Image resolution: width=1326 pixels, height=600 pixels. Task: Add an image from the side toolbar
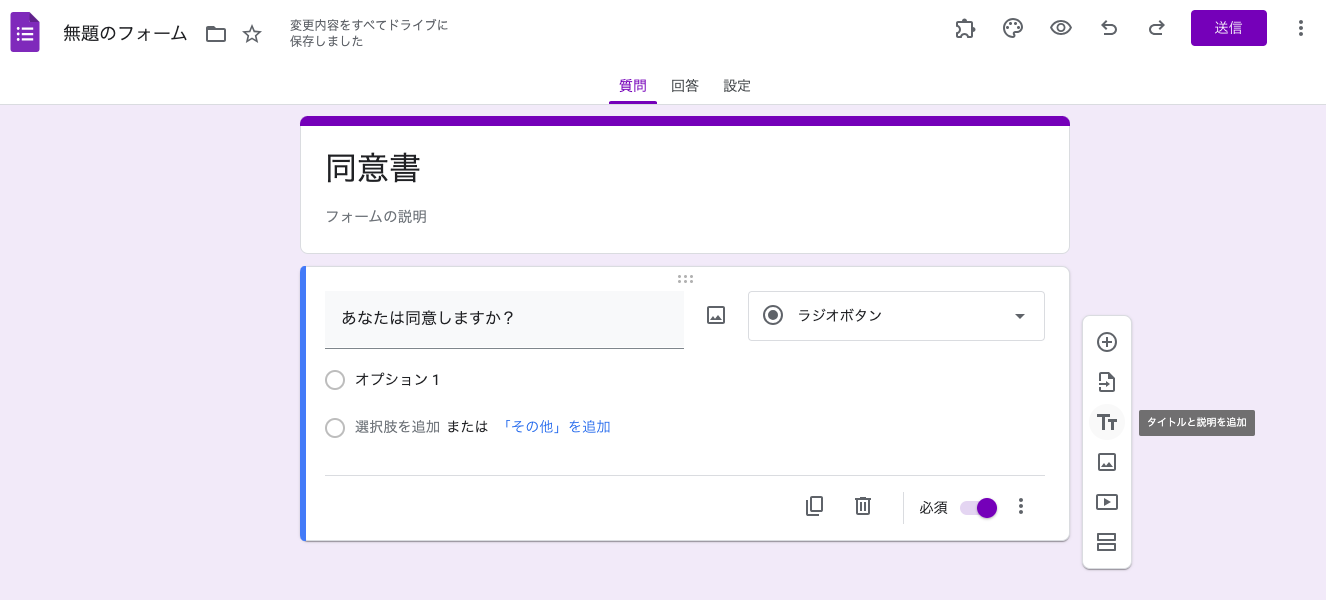pyautogui.click(x=1107, y=462)
